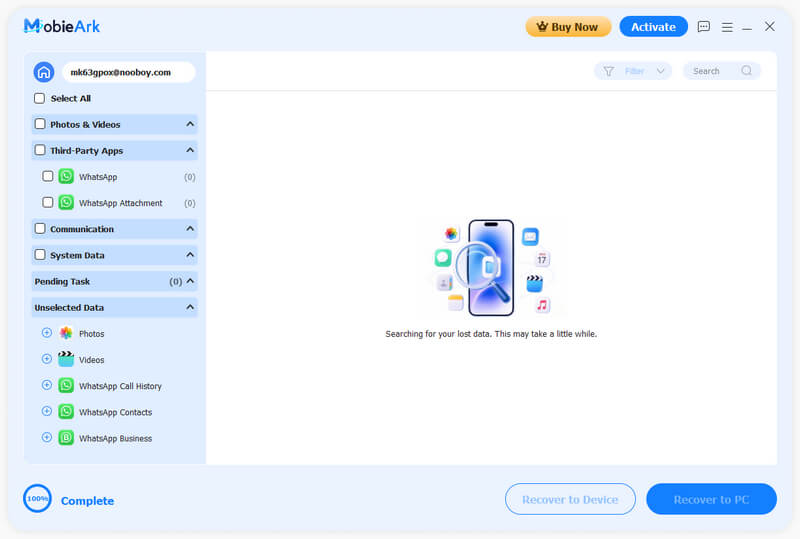
Task: Collapse the Unselected Data section chevron
Action: pos(190,307)
